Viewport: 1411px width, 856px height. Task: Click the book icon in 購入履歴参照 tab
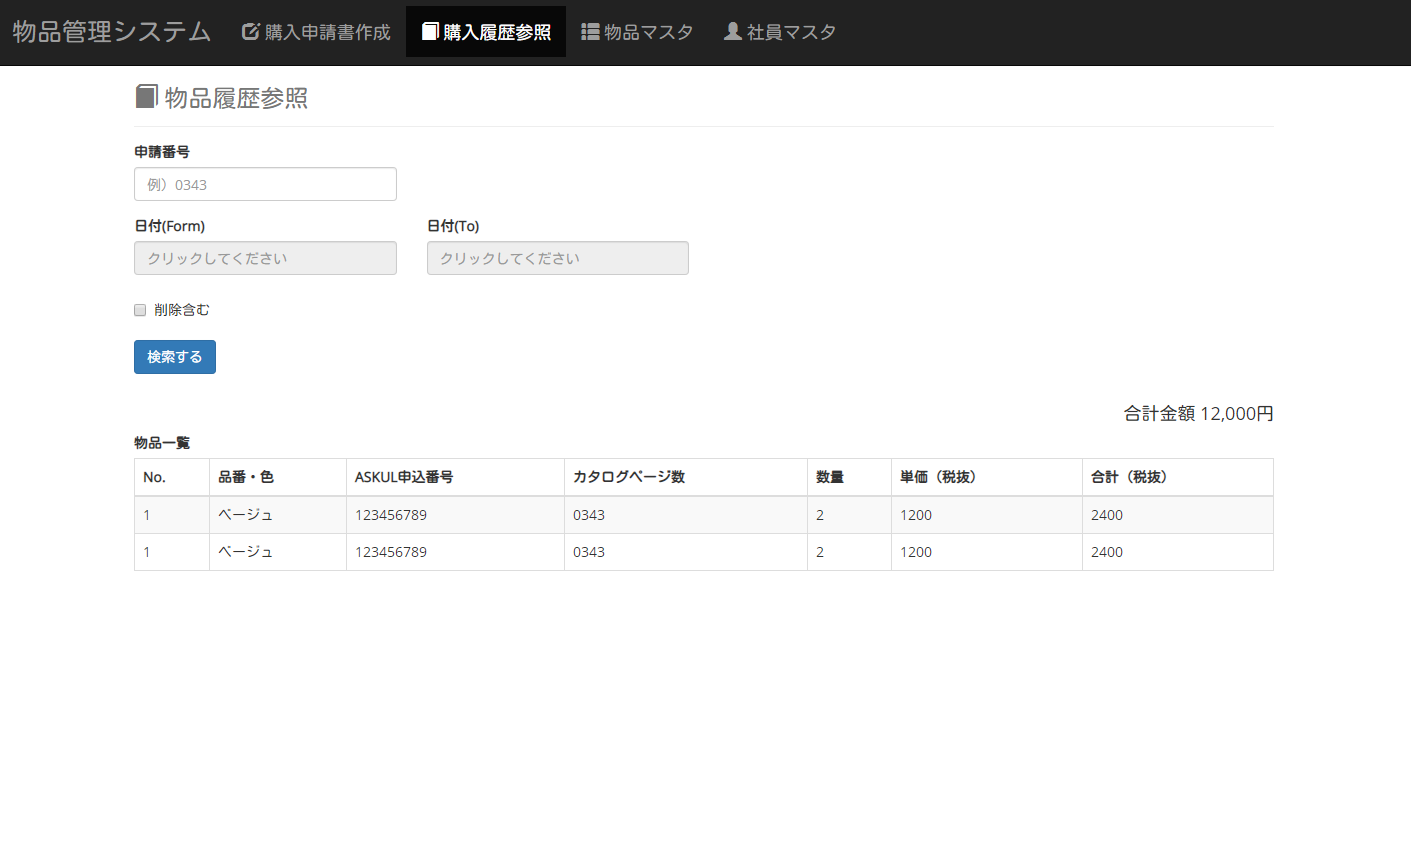(430, 32)
